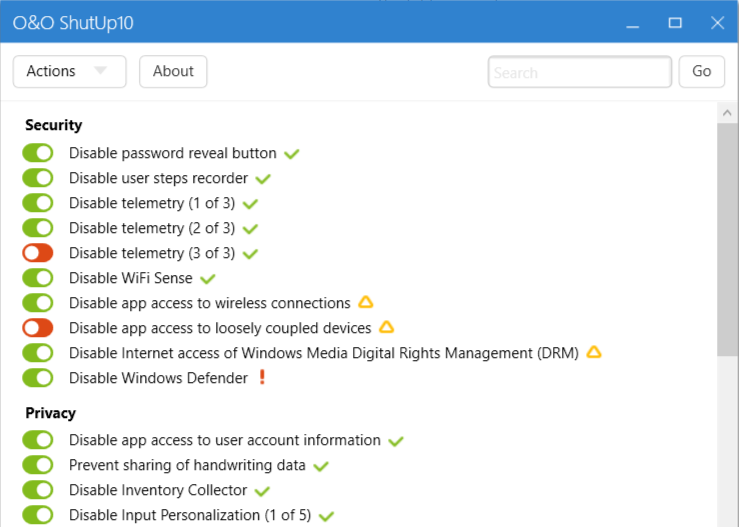Enable the loosely coupled devices toggle
This screenshot has height=527, width=739.
coord(38,328)
